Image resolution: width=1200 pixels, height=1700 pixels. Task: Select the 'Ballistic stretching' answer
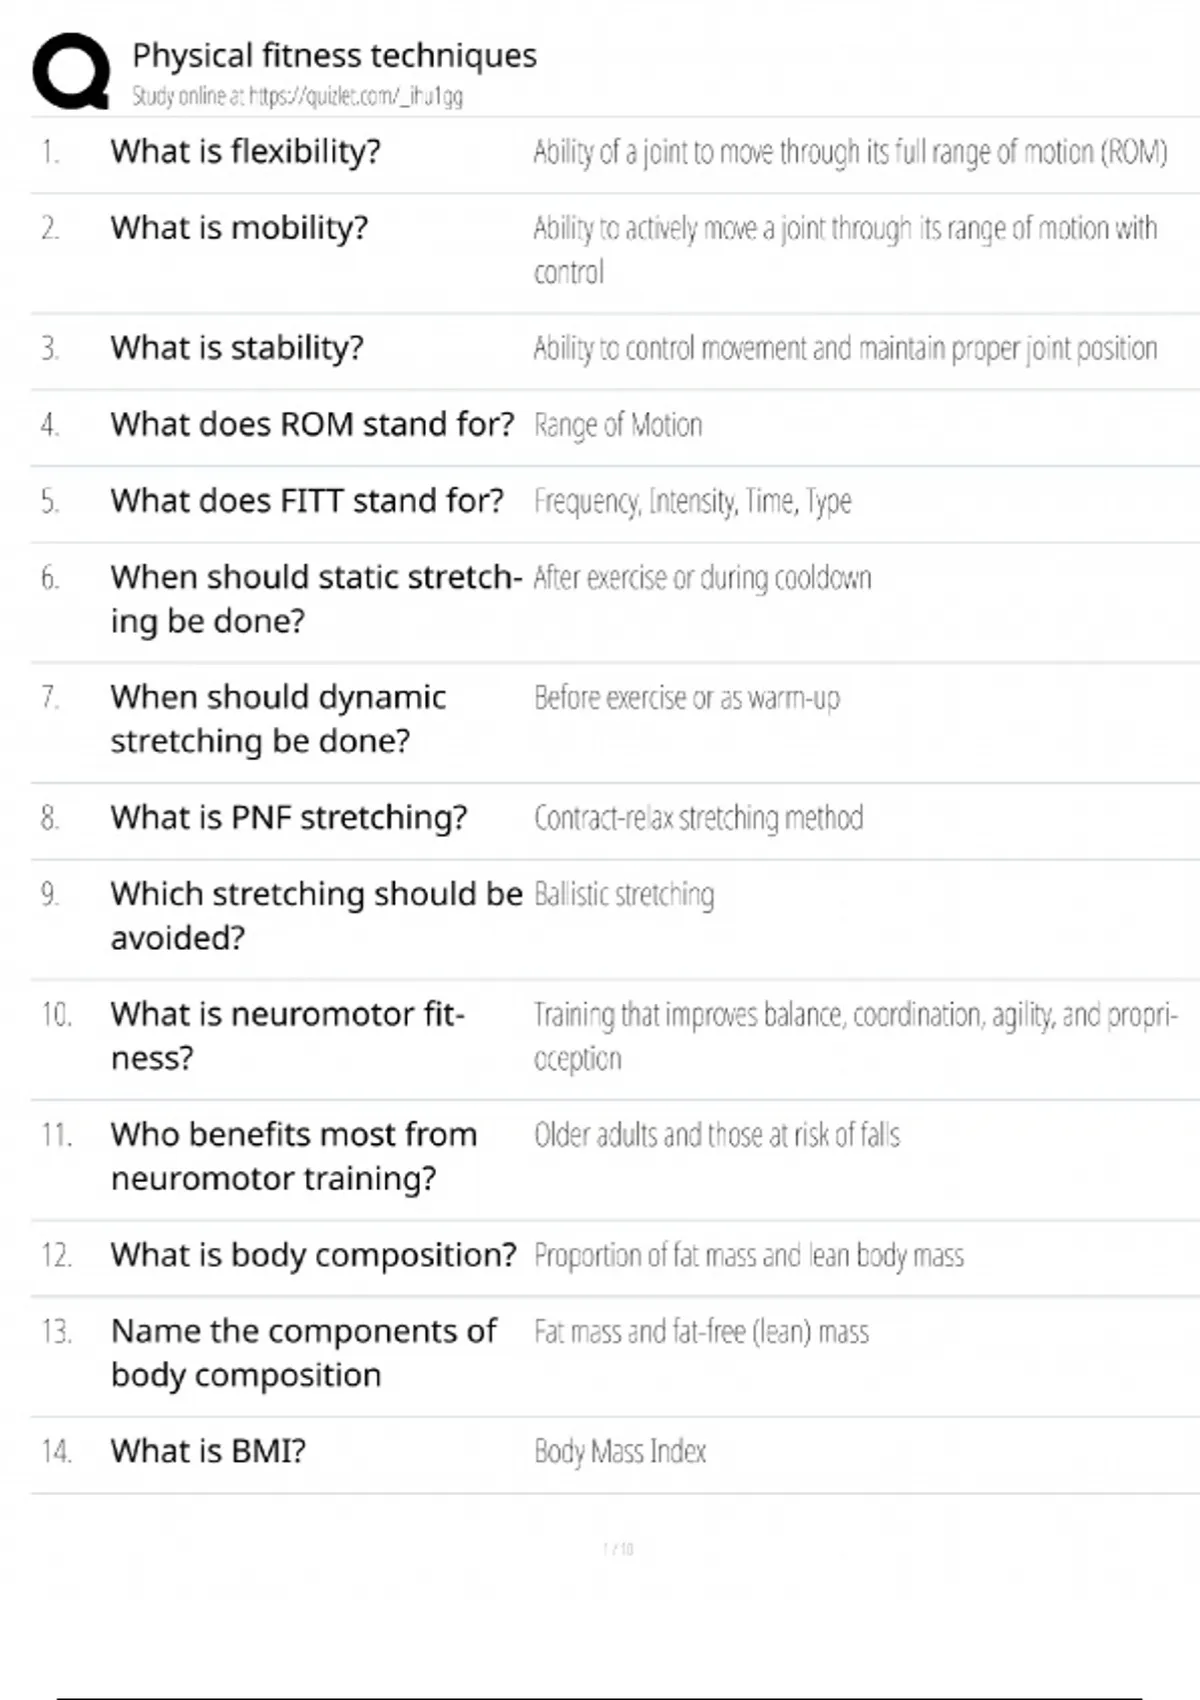pyautogui.click(x=624, y=894)
